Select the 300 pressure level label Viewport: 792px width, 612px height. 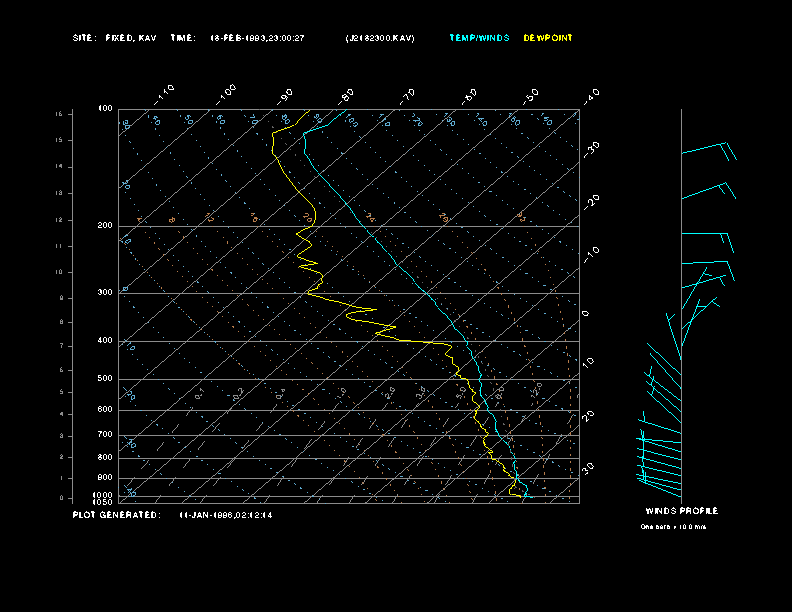point(105,293)
